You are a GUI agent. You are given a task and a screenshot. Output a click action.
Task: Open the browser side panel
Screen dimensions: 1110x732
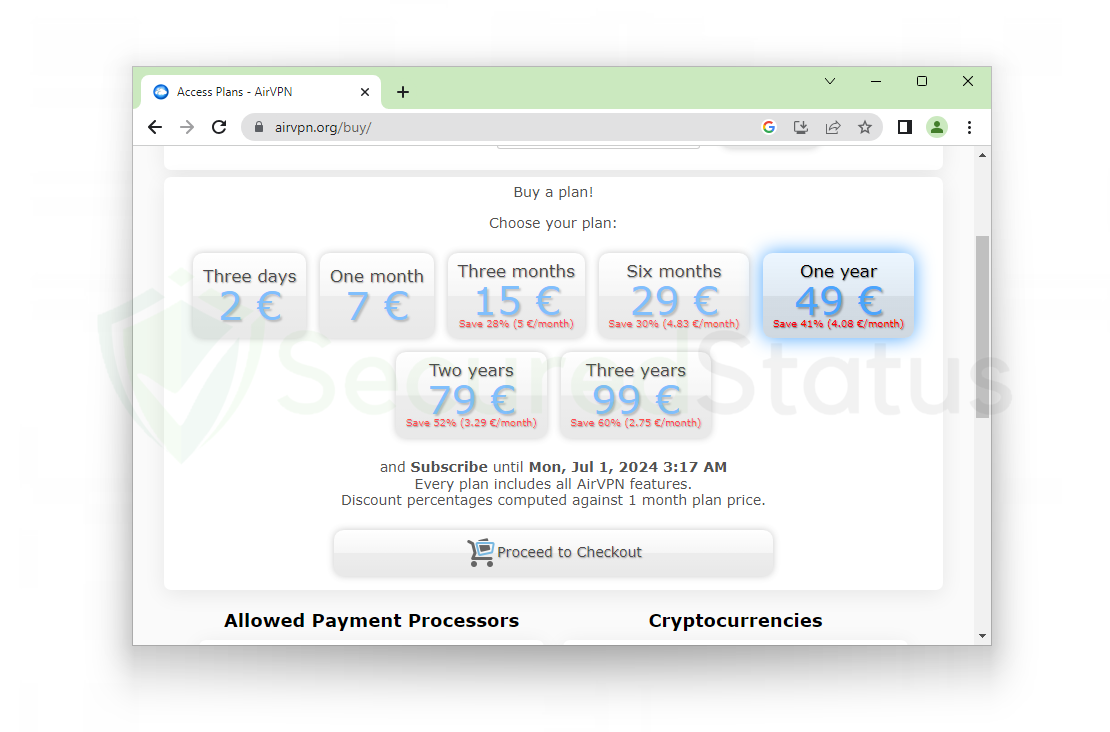pos(905,127)
